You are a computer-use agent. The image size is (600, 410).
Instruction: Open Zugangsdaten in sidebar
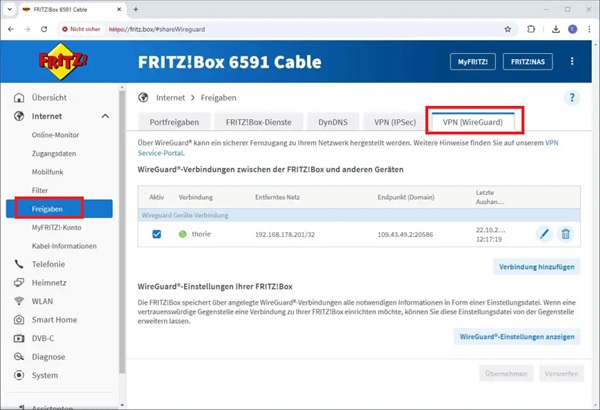pyautogui.click(x=54, y=153)
